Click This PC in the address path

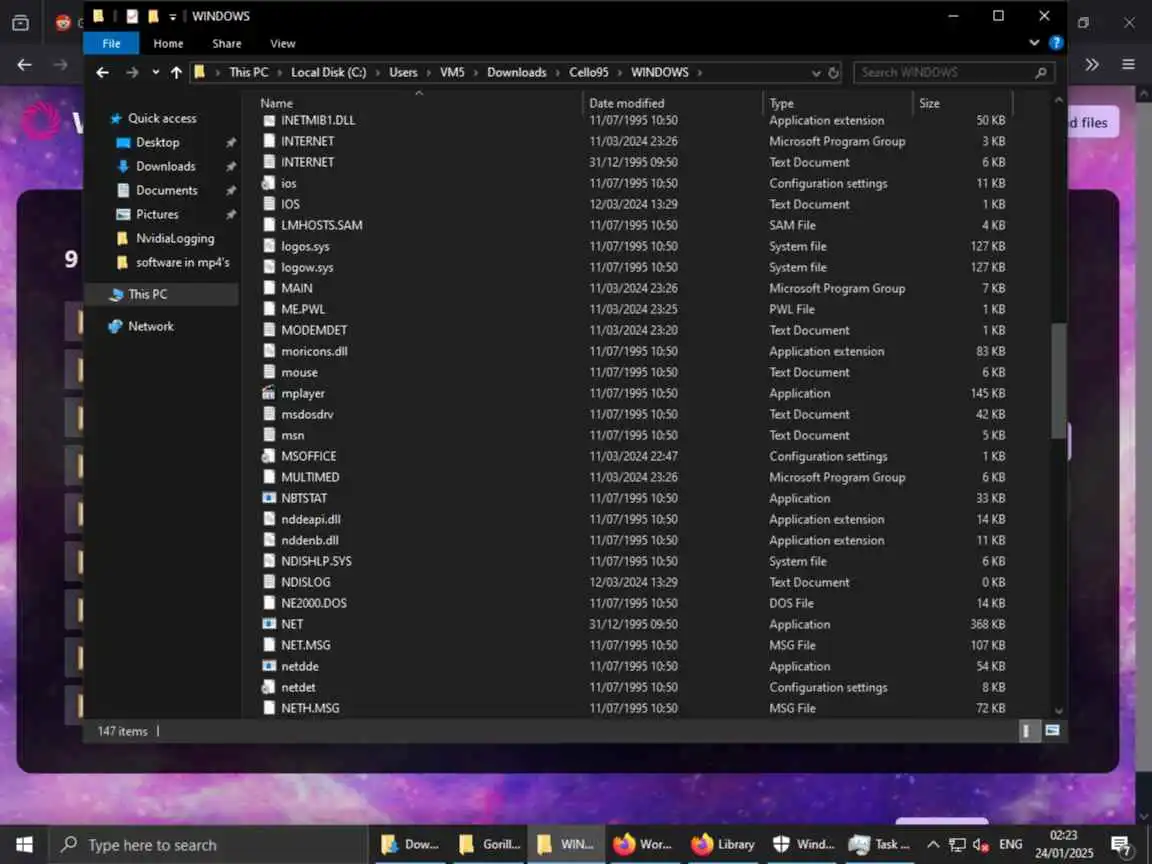248,72
